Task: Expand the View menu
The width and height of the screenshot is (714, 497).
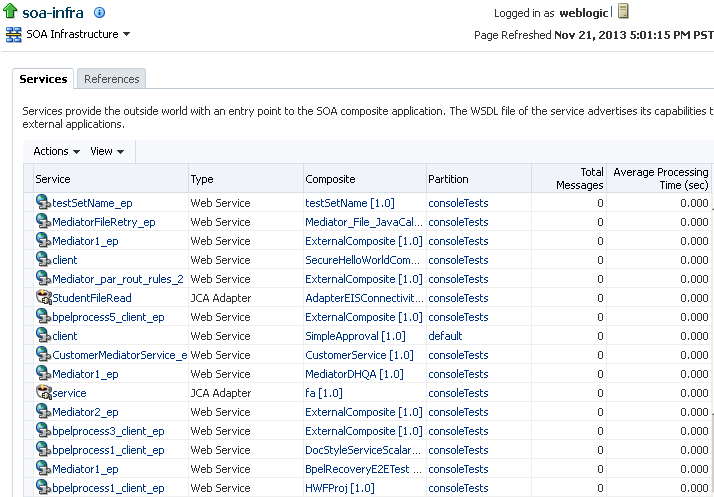Action: tap(107, 151)
